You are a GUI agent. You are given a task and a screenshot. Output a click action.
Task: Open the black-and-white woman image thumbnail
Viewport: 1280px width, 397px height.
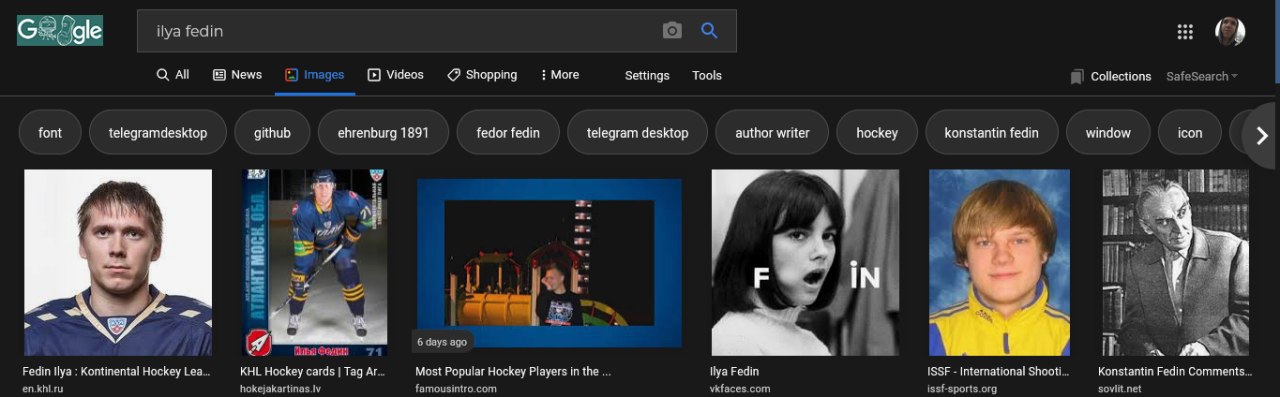[x=805, y=262]
